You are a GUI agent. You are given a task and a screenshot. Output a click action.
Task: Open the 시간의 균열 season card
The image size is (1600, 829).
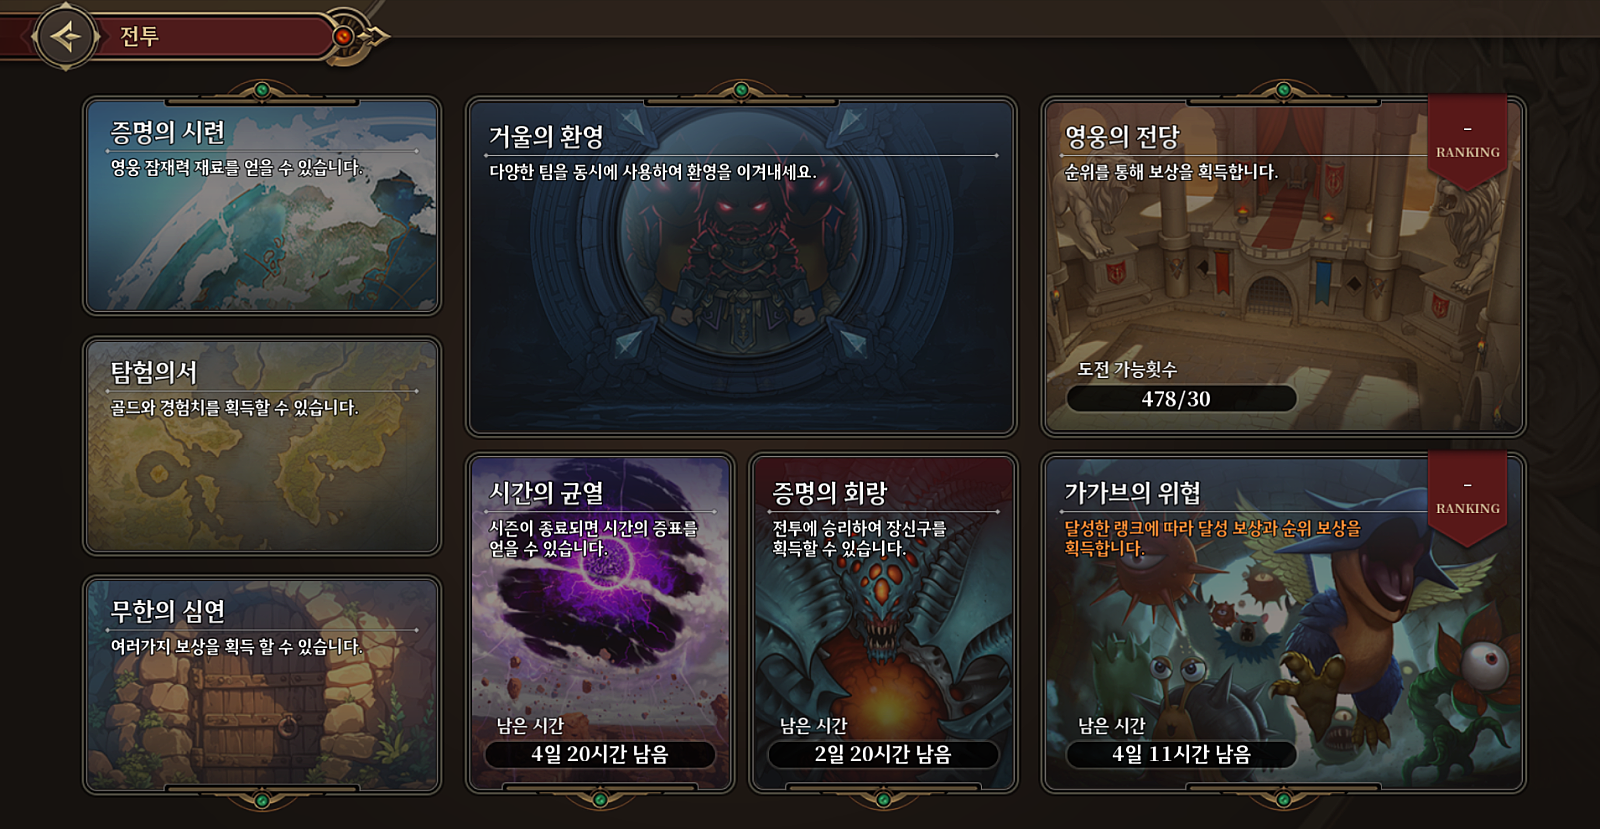pyautogui.click(x=600, y=623)
